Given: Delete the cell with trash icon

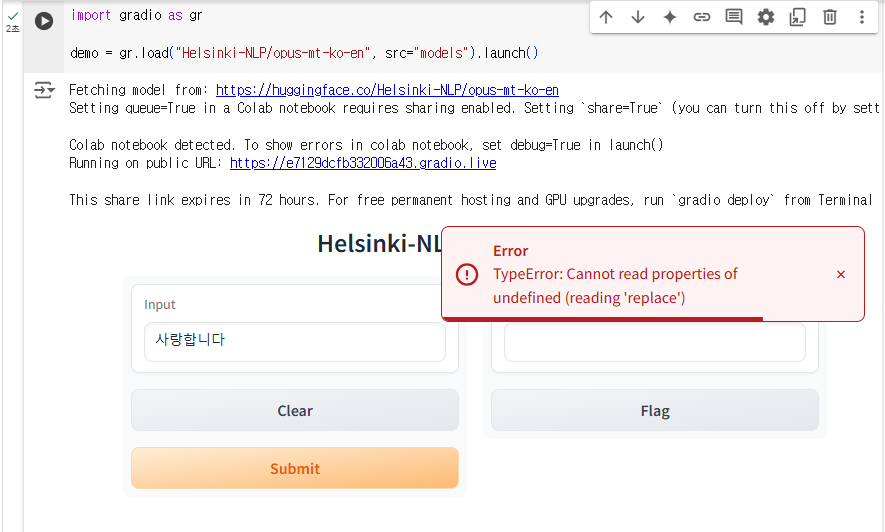Looking at the screenshot, I should coord(830,17).
